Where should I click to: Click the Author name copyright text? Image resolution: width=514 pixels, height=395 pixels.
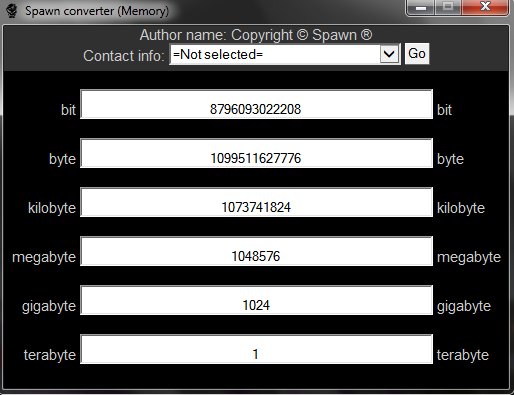(256, 35)
